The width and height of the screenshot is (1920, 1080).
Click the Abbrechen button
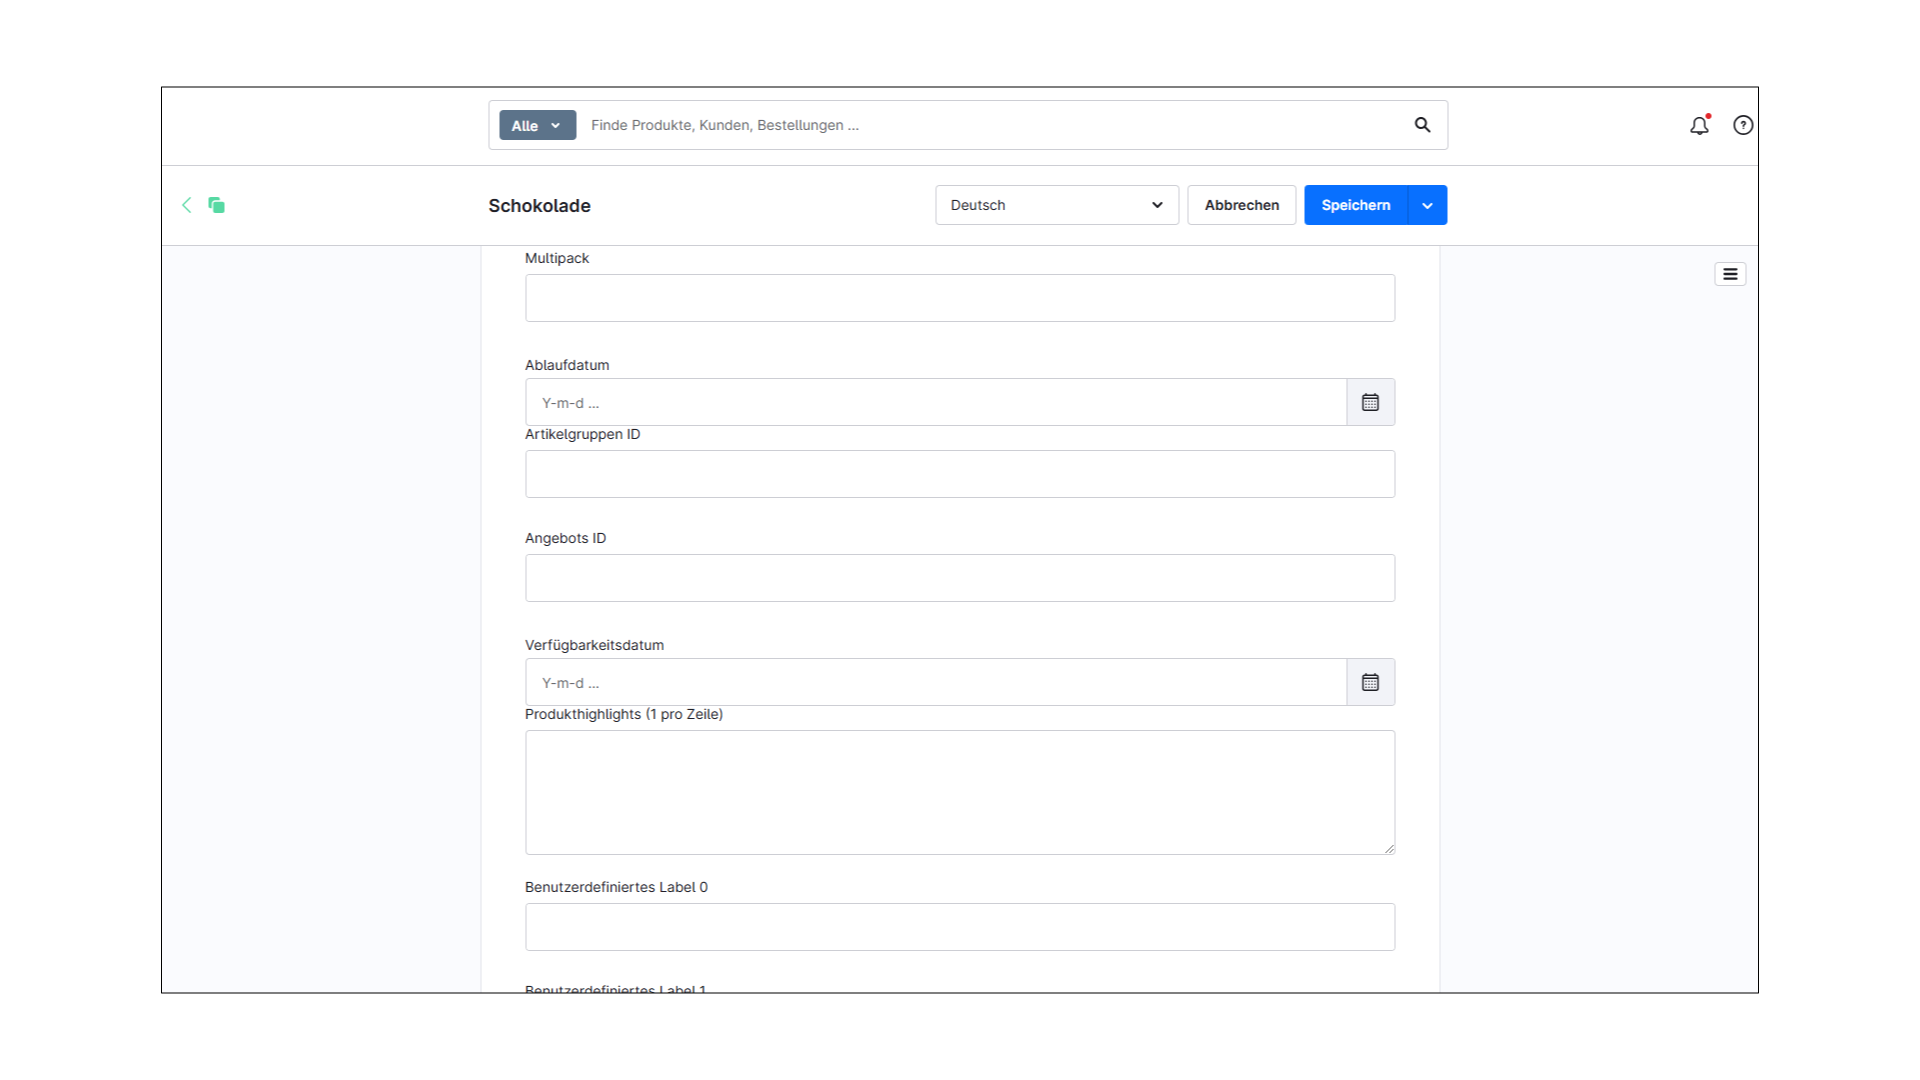pos(1241,205)
